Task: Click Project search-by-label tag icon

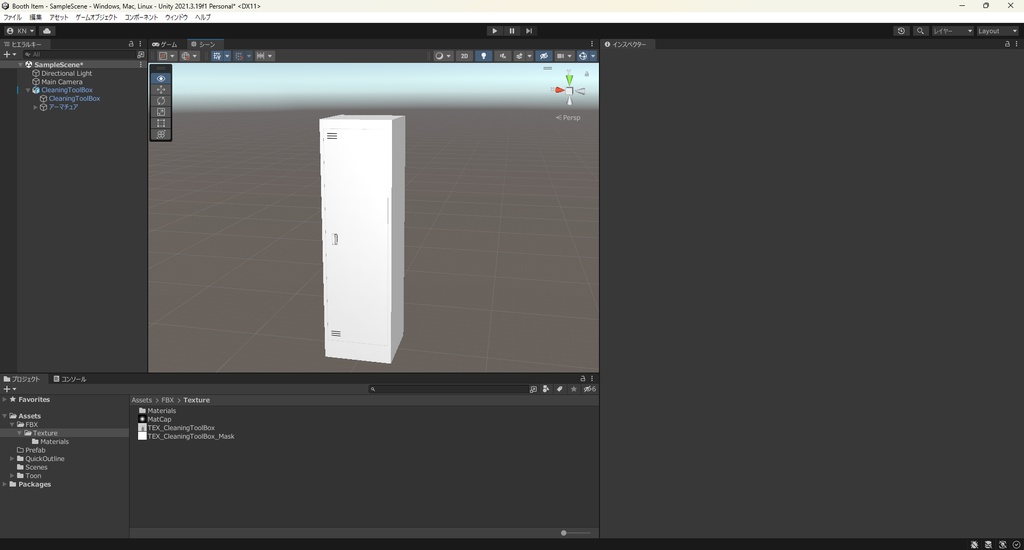Action: coord(560,389)
